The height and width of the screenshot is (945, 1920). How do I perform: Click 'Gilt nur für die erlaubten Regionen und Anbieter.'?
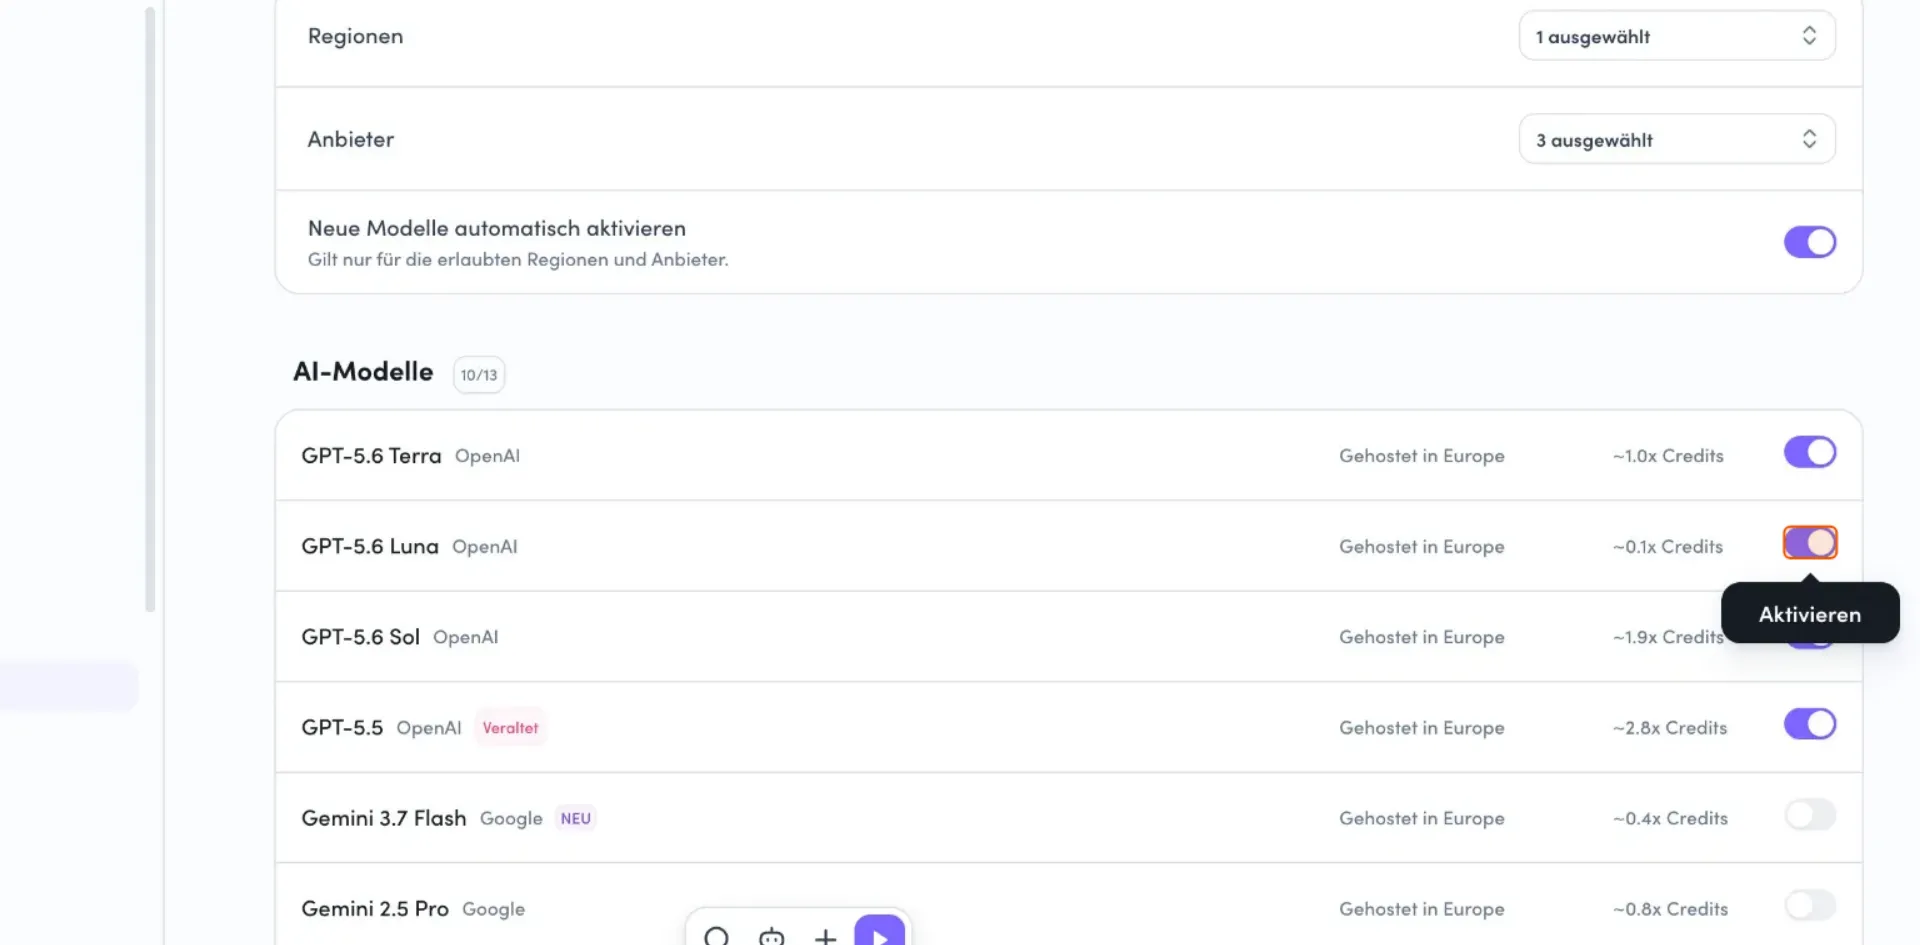[518, 260]
